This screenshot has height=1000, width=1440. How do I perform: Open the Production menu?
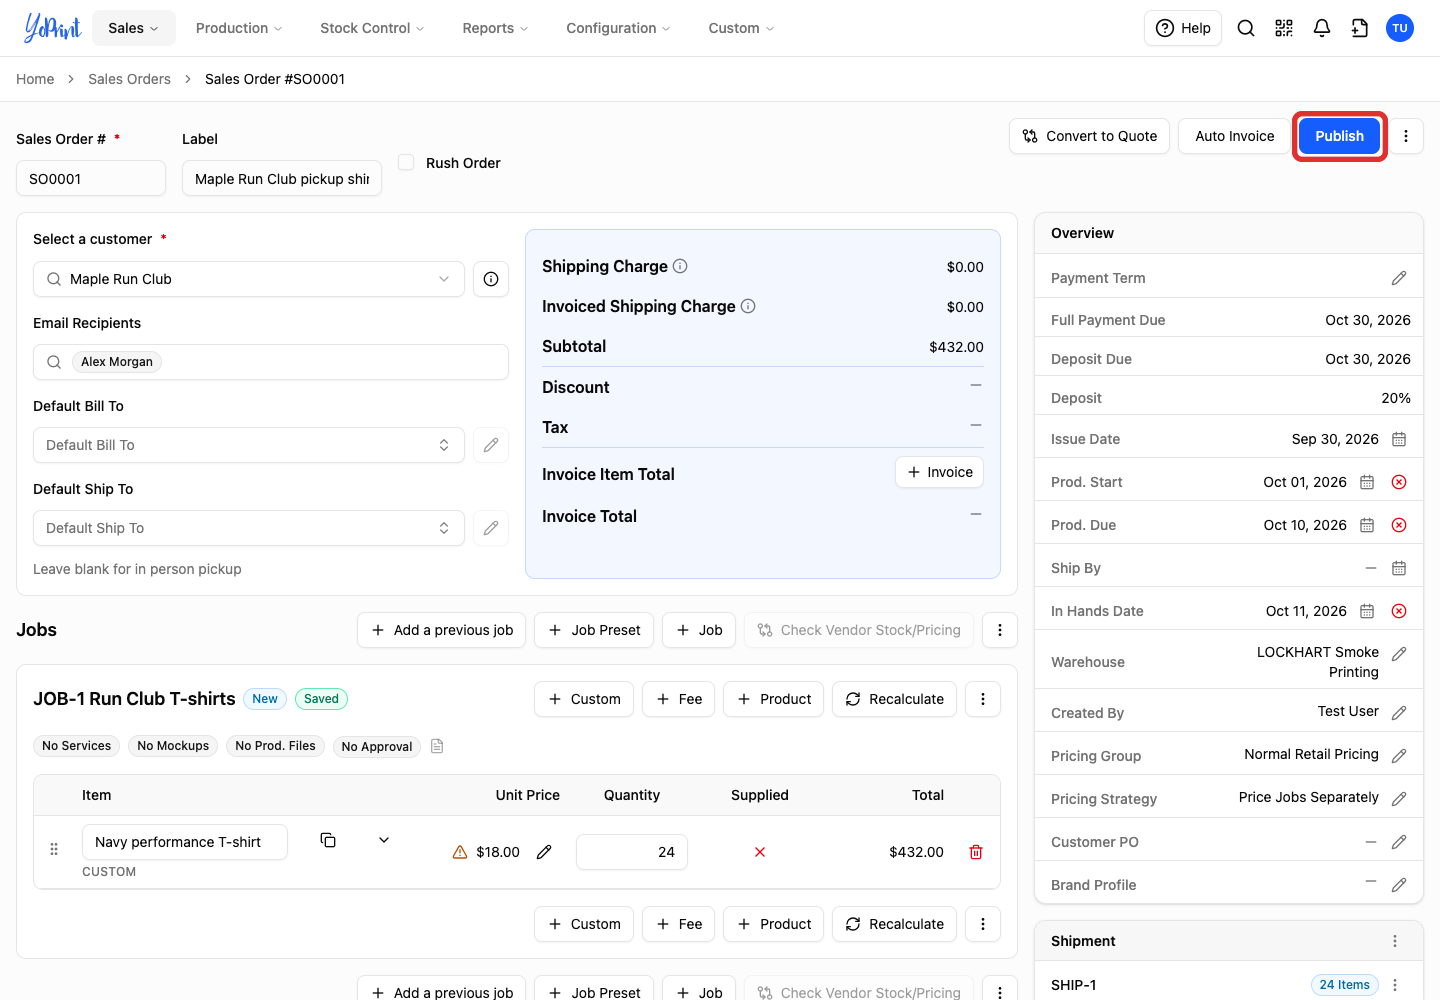[x=239, y=28]
